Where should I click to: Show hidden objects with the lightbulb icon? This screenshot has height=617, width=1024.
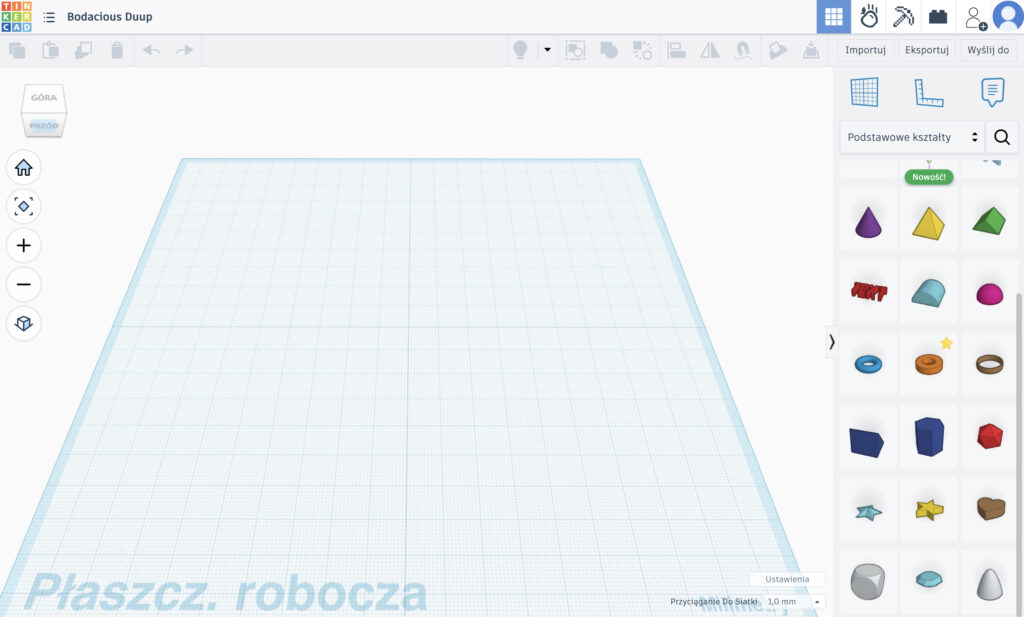[x=520, y=49]
